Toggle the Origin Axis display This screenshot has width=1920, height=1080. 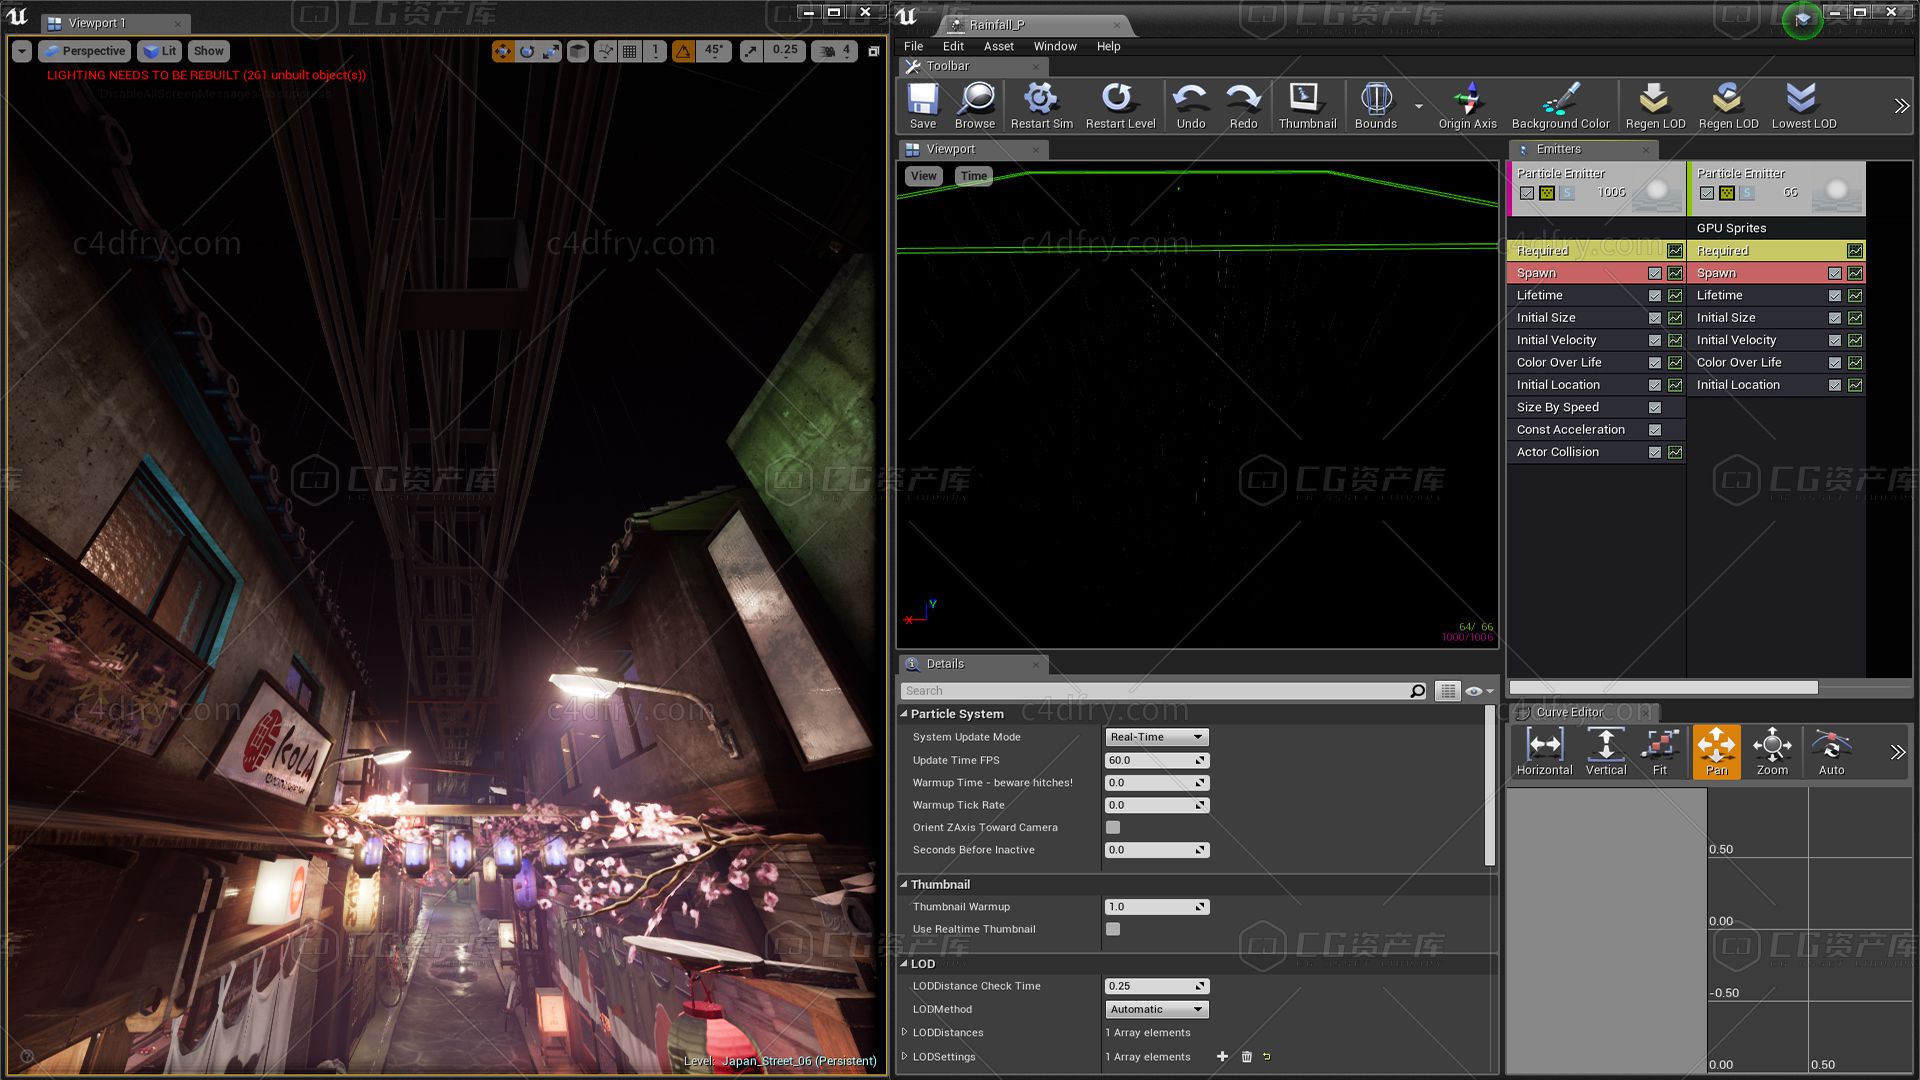click(x=1467, y=106)
